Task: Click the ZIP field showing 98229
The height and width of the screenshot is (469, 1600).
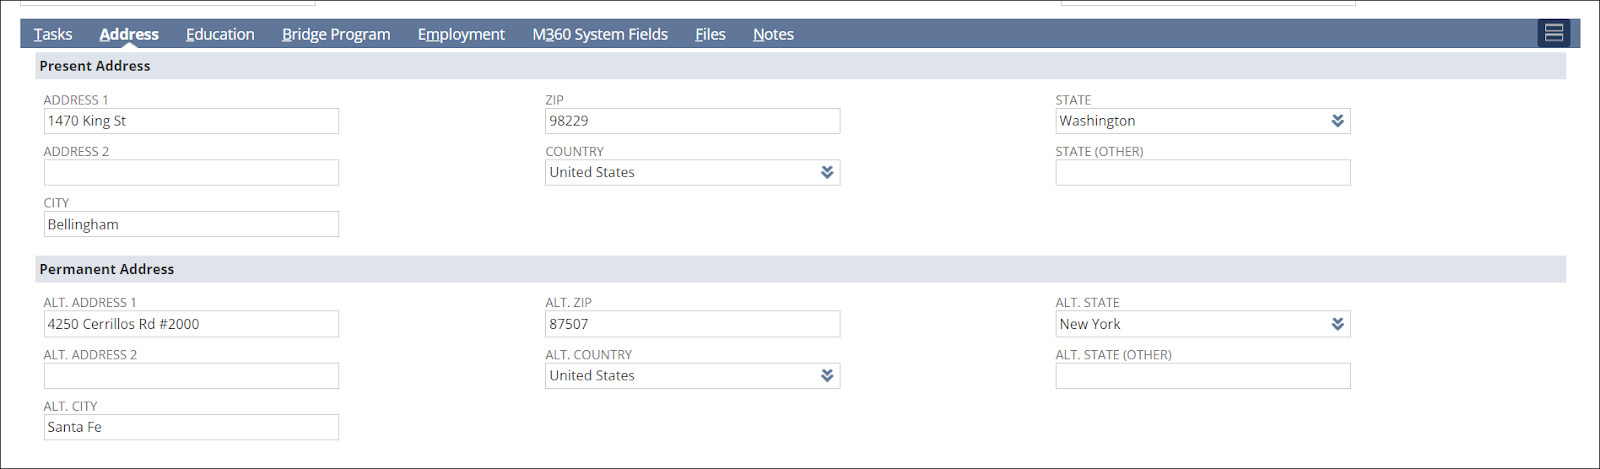Action: [x=692, y=121]
